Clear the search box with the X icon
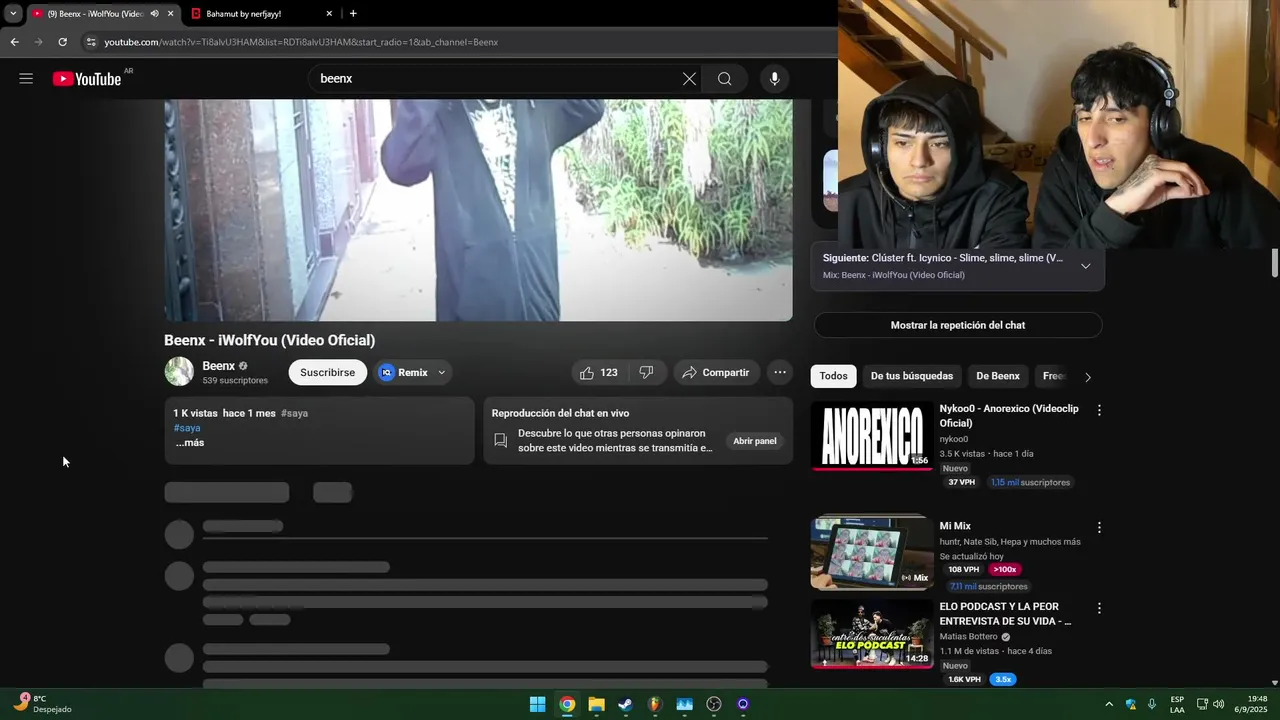This screenshot has width=1280, height=720. 689,79
